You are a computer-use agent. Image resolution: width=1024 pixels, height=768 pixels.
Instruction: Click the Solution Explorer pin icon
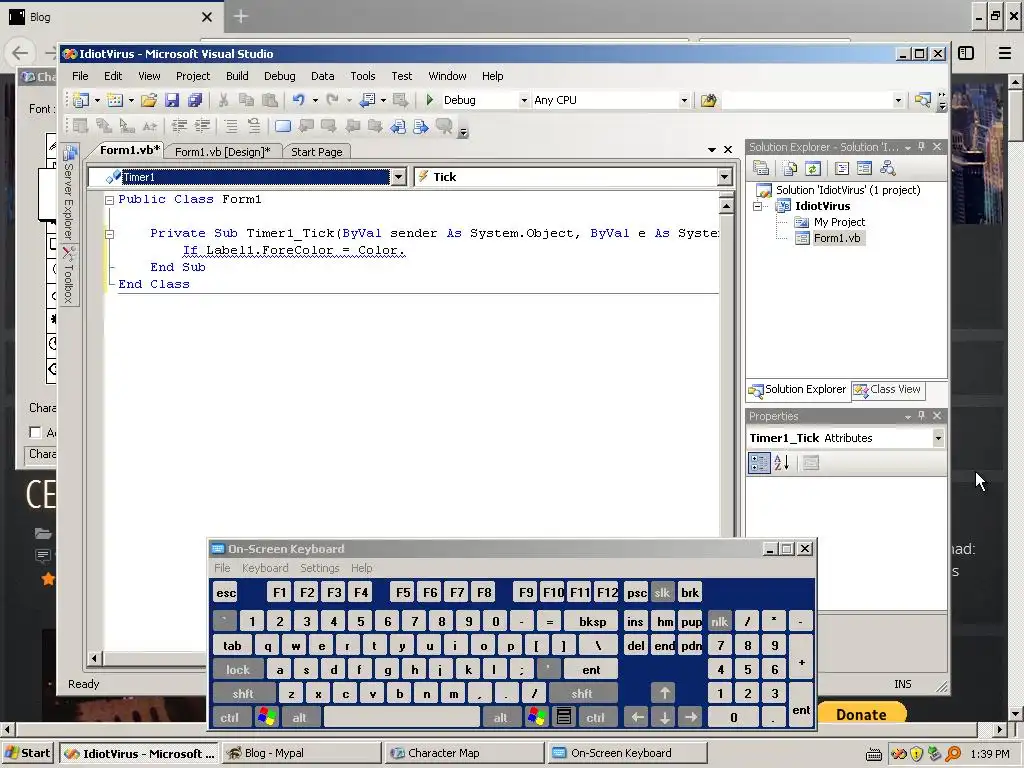click(921, 147)
